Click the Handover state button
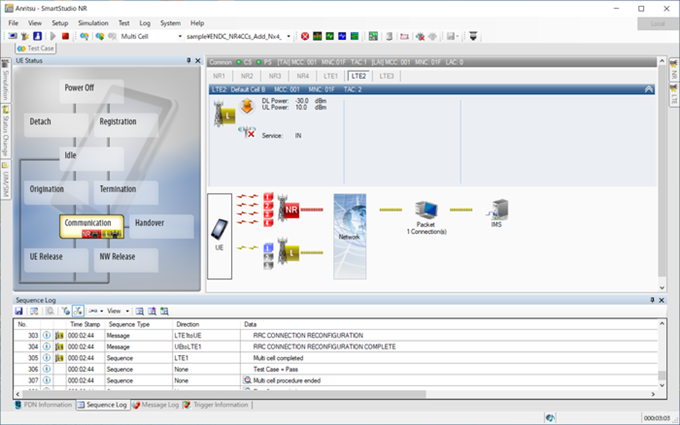 point(161,226)
